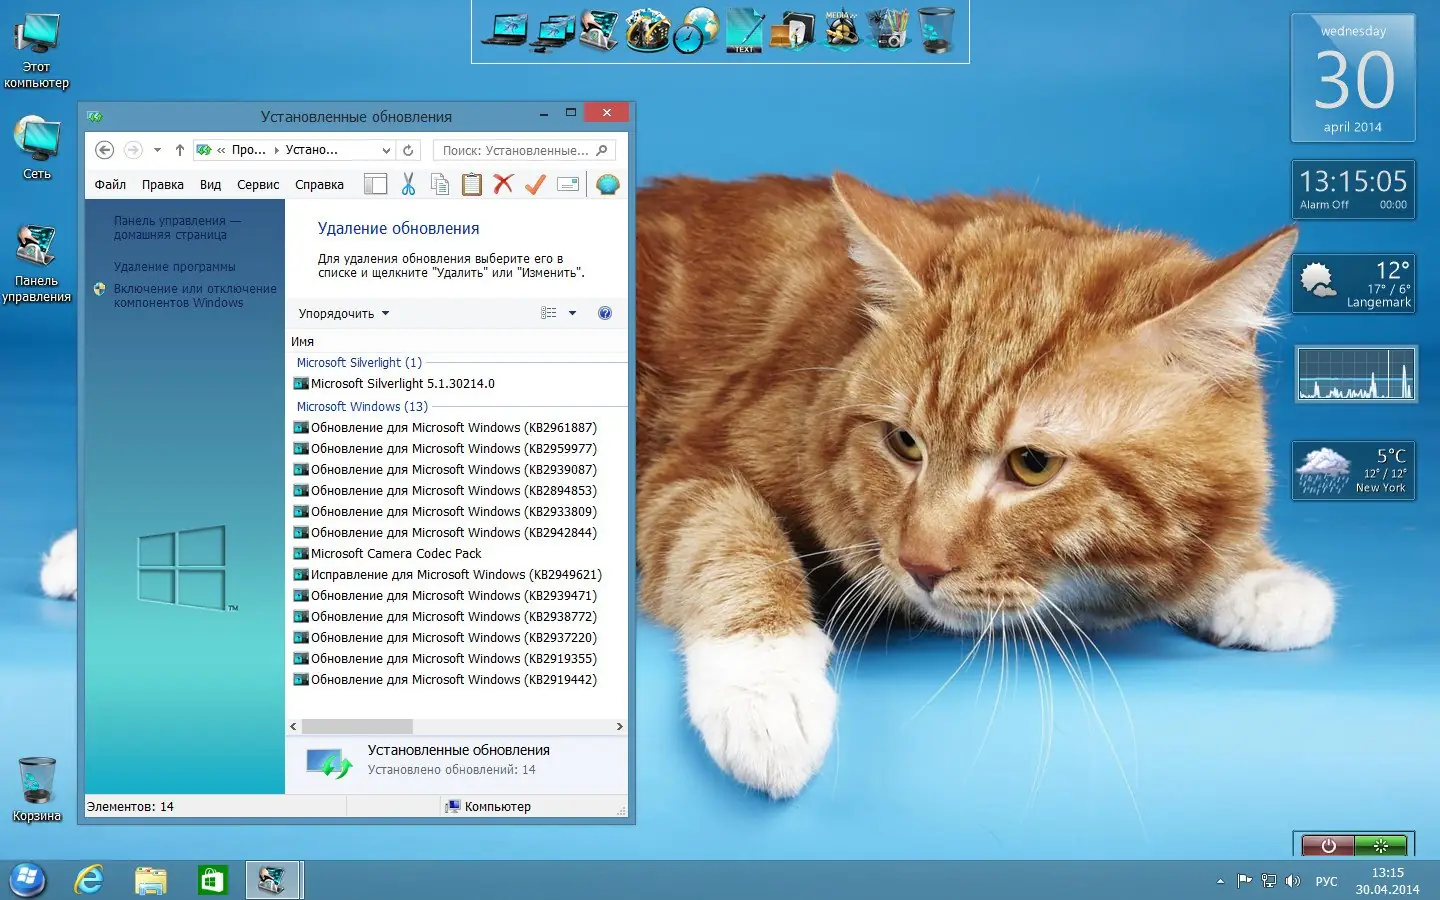Toggle the layout pane toolbar icon
The width and height of the screenshot is (1440, 900).
click(x=376, y=184)
